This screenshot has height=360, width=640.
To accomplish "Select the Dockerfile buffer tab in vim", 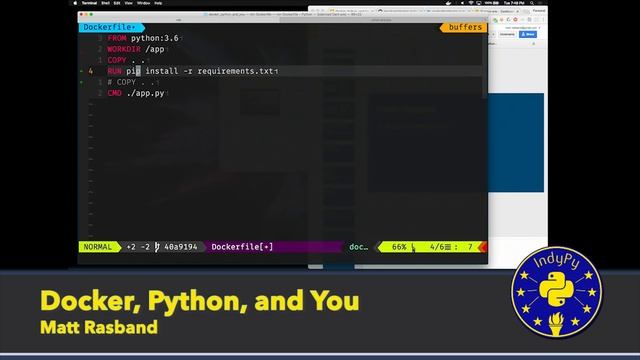I will click(109, 27).
